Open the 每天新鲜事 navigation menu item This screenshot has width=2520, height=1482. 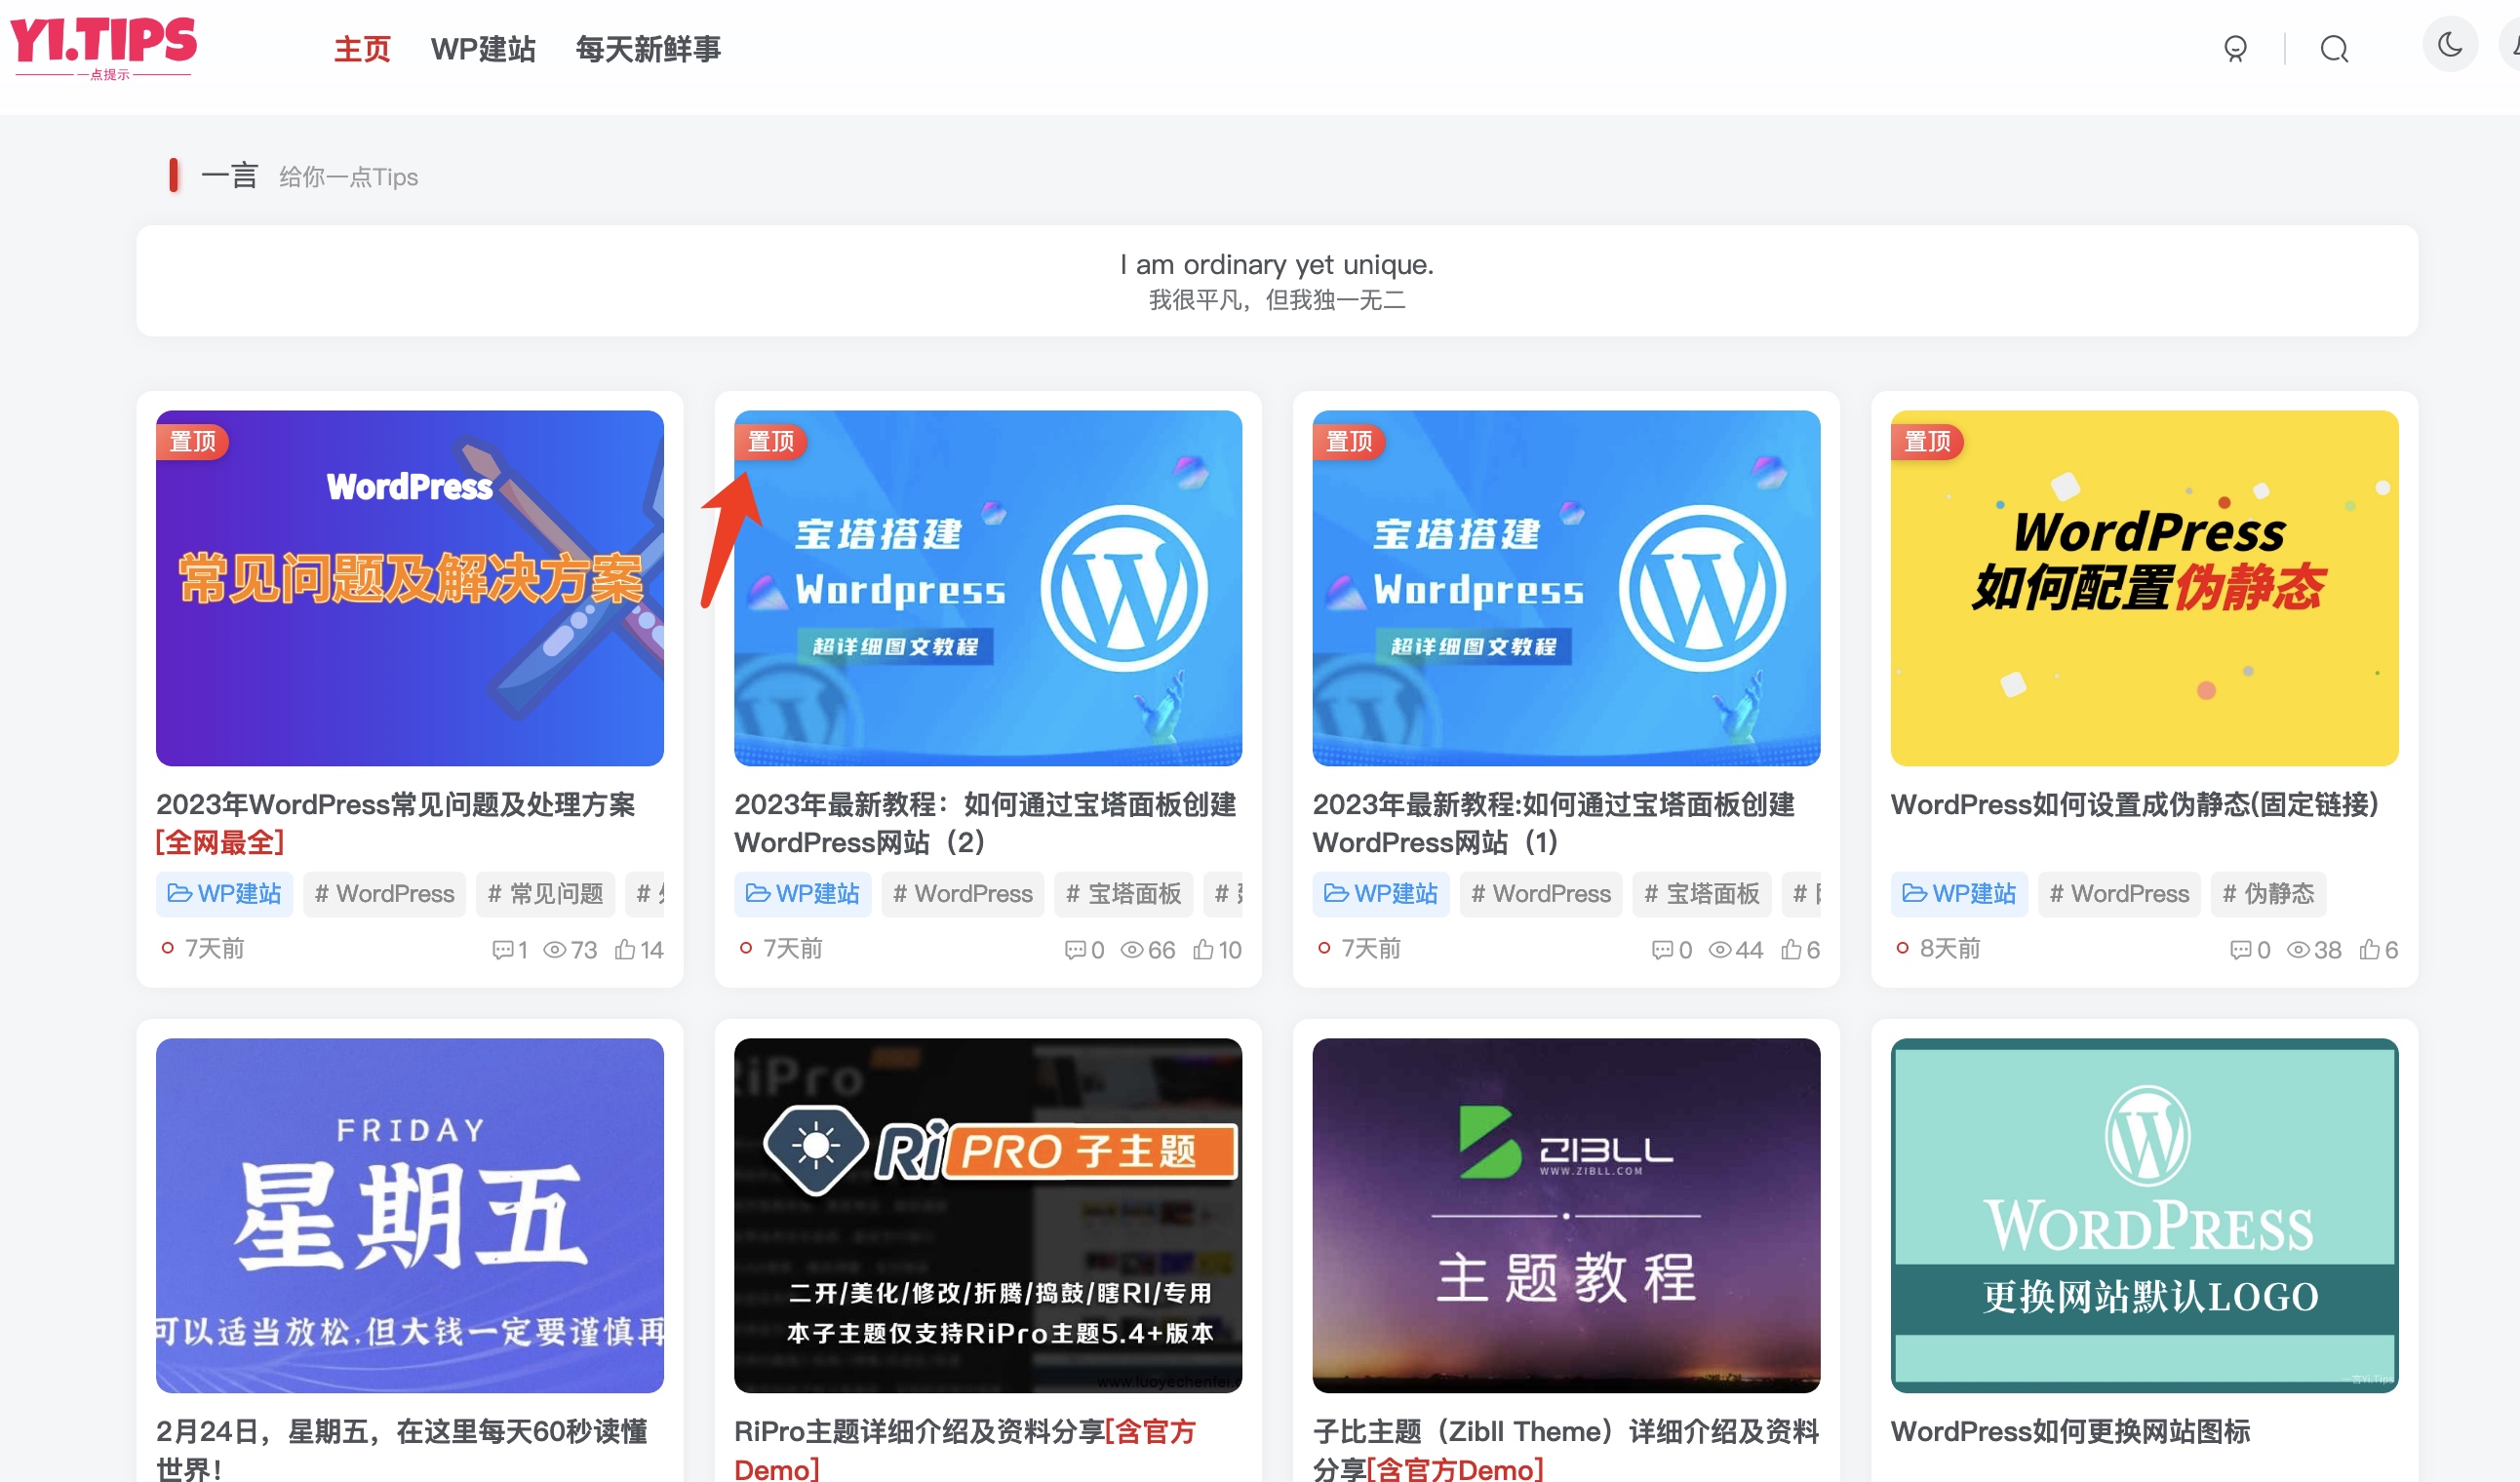648,48
